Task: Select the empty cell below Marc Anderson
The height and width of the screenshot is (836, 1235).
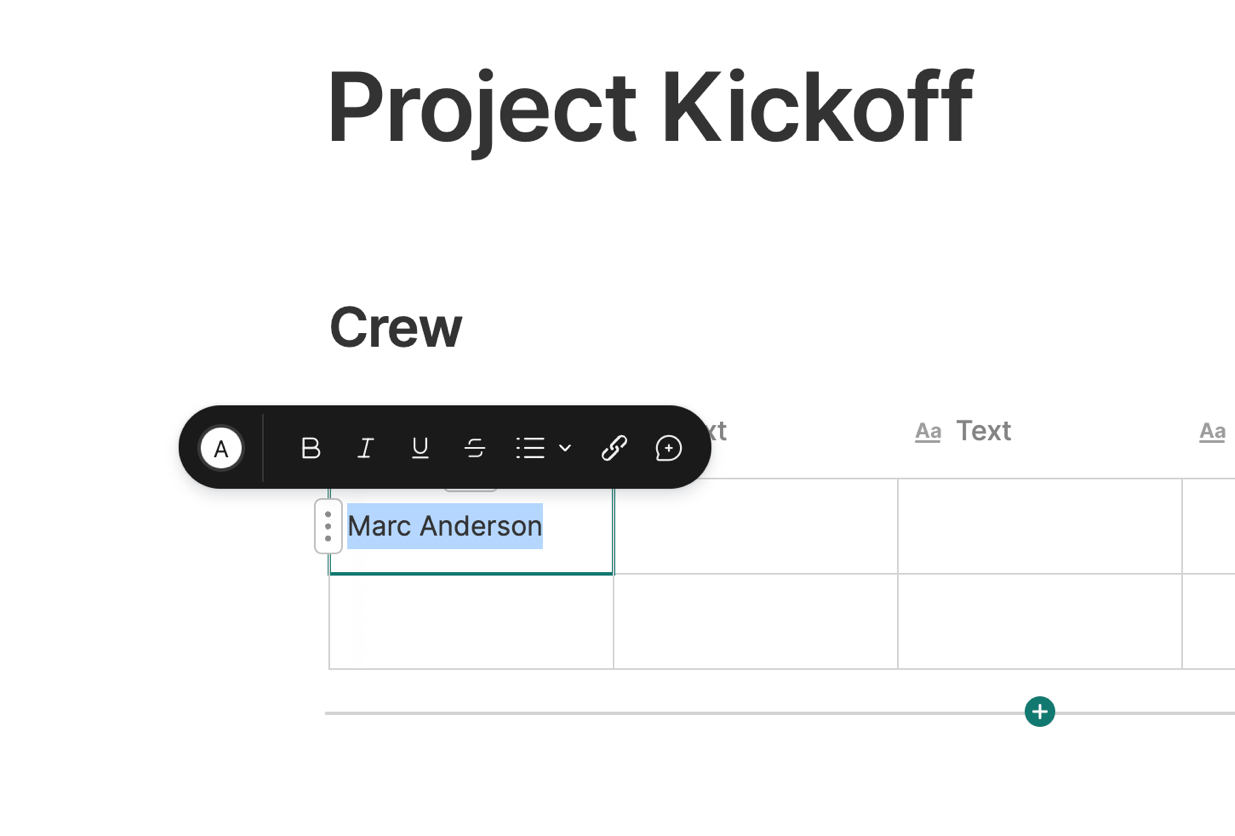Action: [471, 621]
